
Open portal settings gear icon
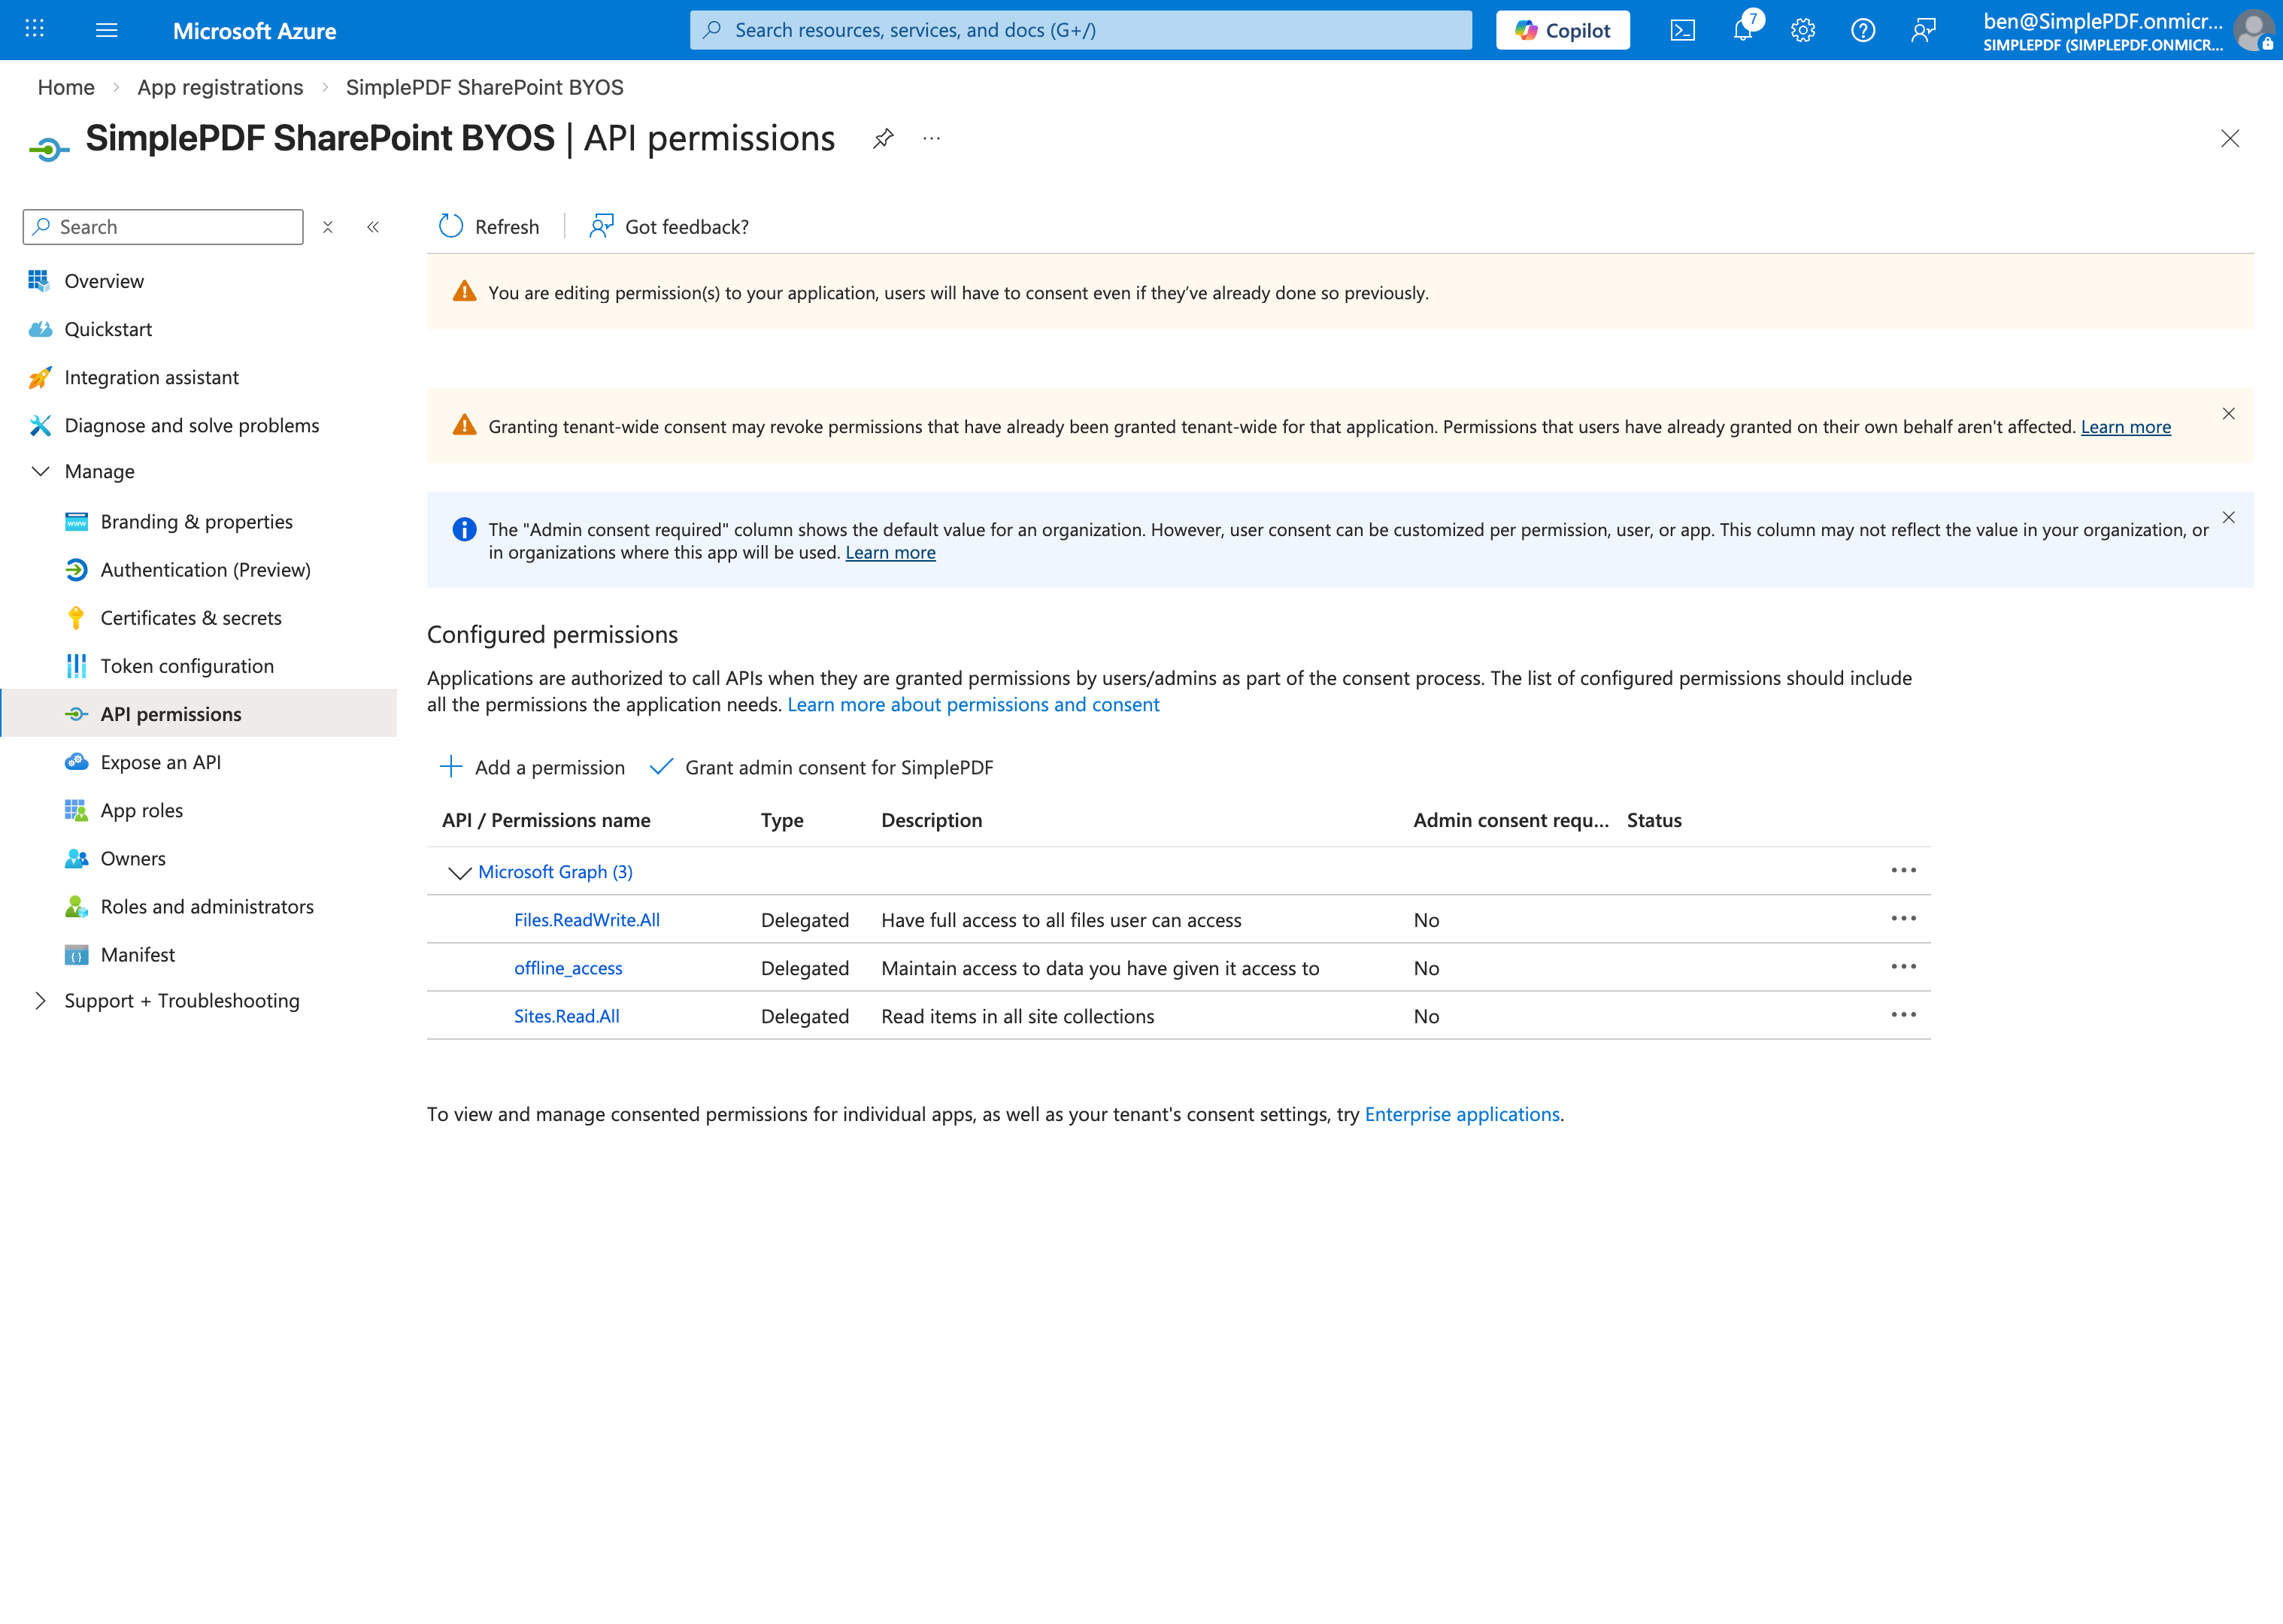(1802, 30)
